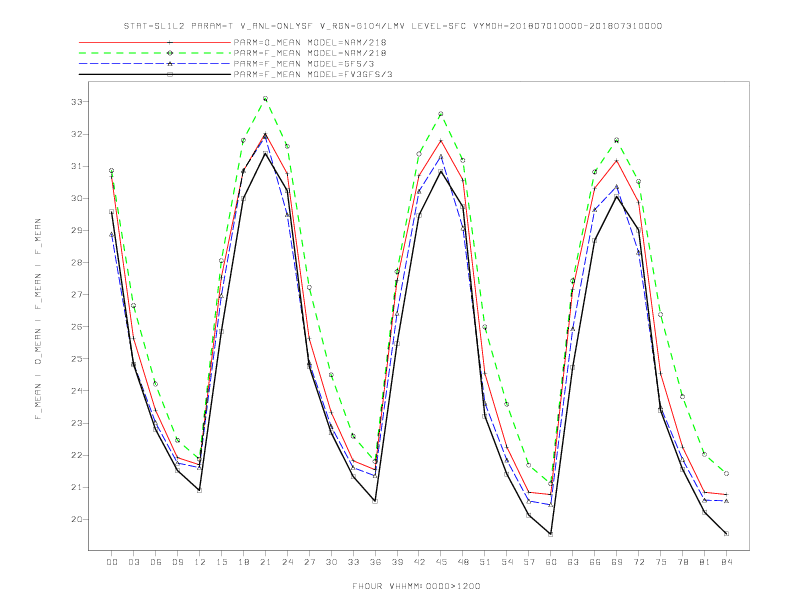The height and width of the screenshot is (612, 792).
Task: Click x-axis forecast hour label 00
Action: coord(112,562)
